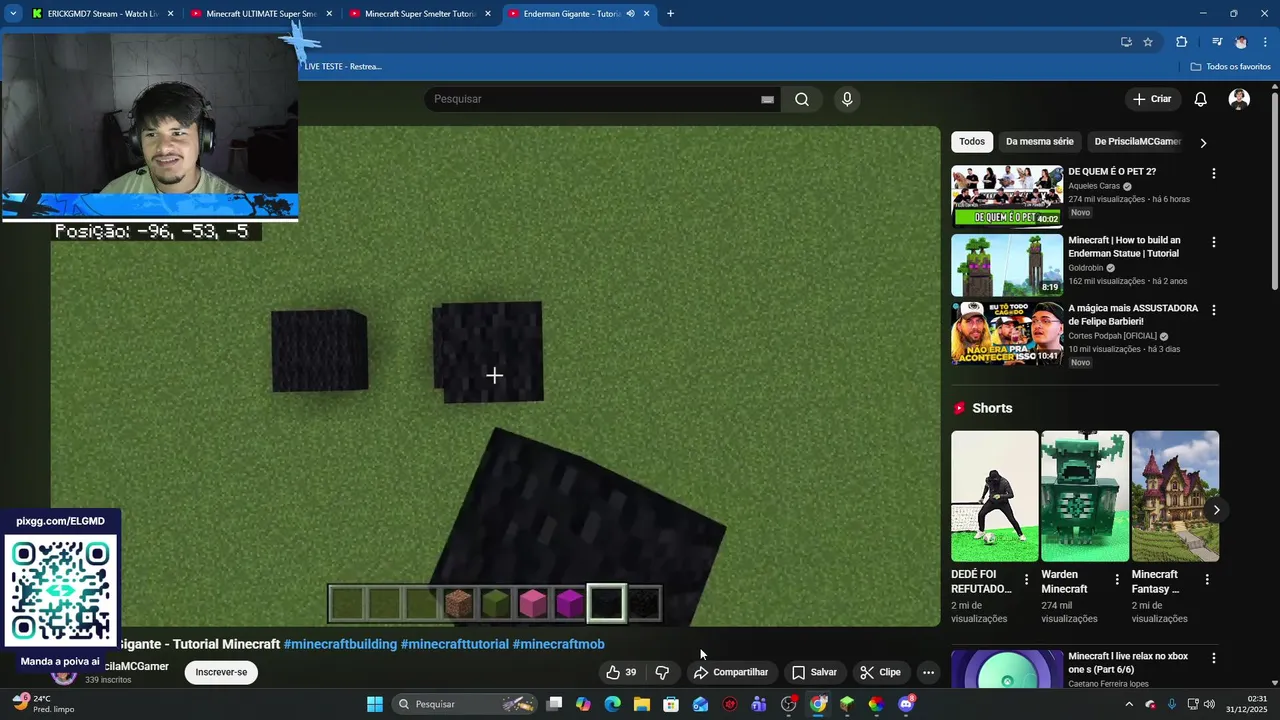This screenshot has width=1280, height=720.
Task: Open the LIVE TESTE - Restream bookmark
Action: pos(343,66)
